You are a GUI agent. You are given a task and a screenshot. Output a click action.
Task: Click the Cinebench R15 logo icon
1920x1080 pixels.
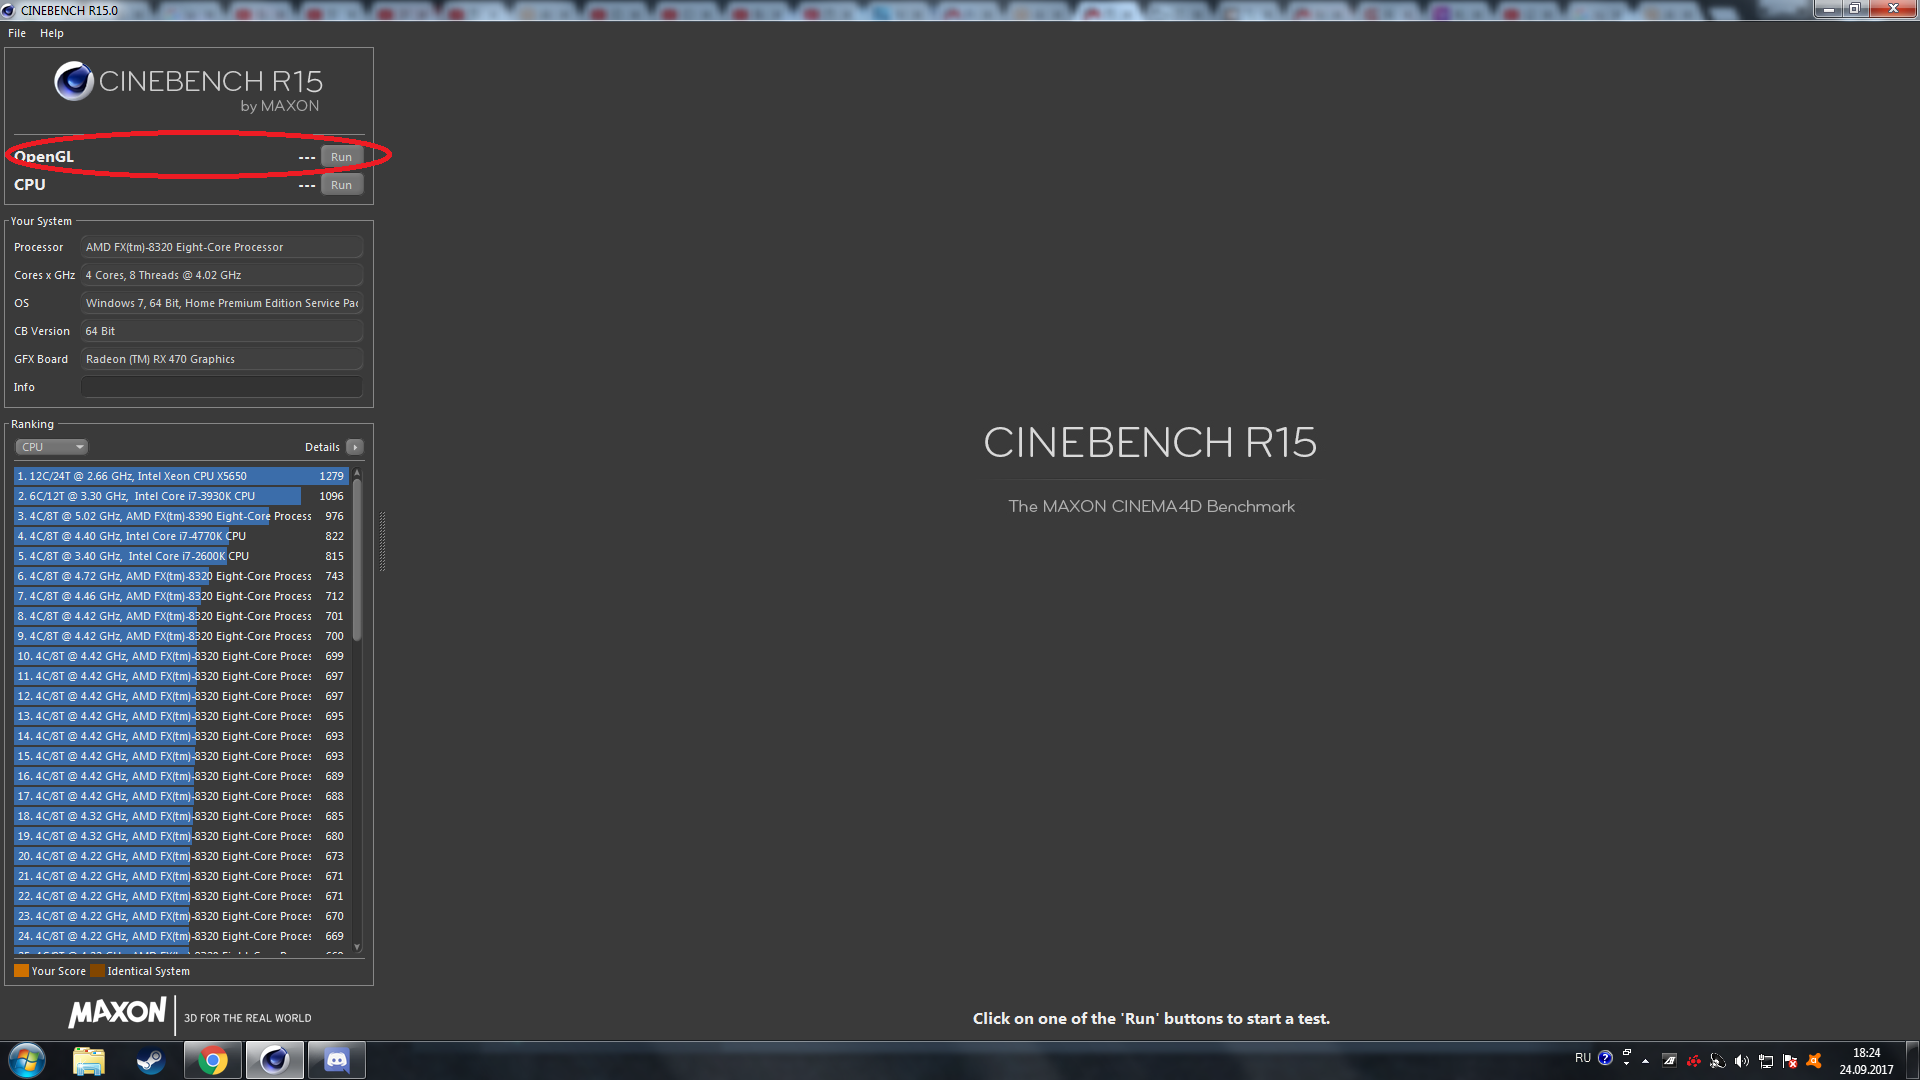(x=74, y=81)
